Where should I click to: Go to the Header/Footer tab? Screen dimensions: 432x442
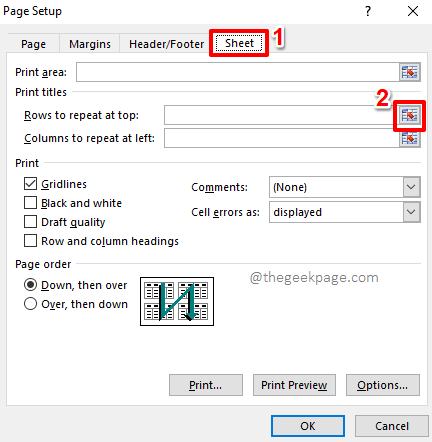[x=166, y=44]
